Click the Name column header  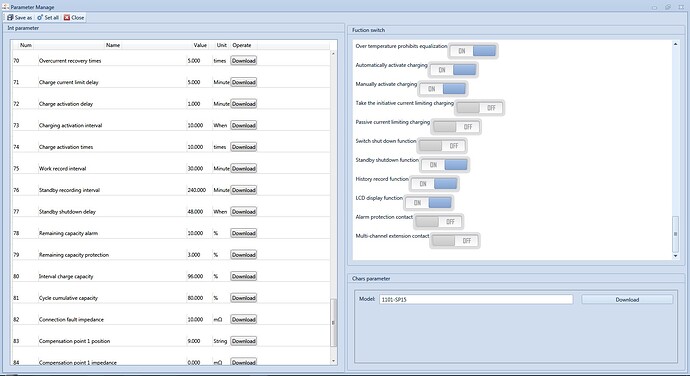[x=113, y=45]
